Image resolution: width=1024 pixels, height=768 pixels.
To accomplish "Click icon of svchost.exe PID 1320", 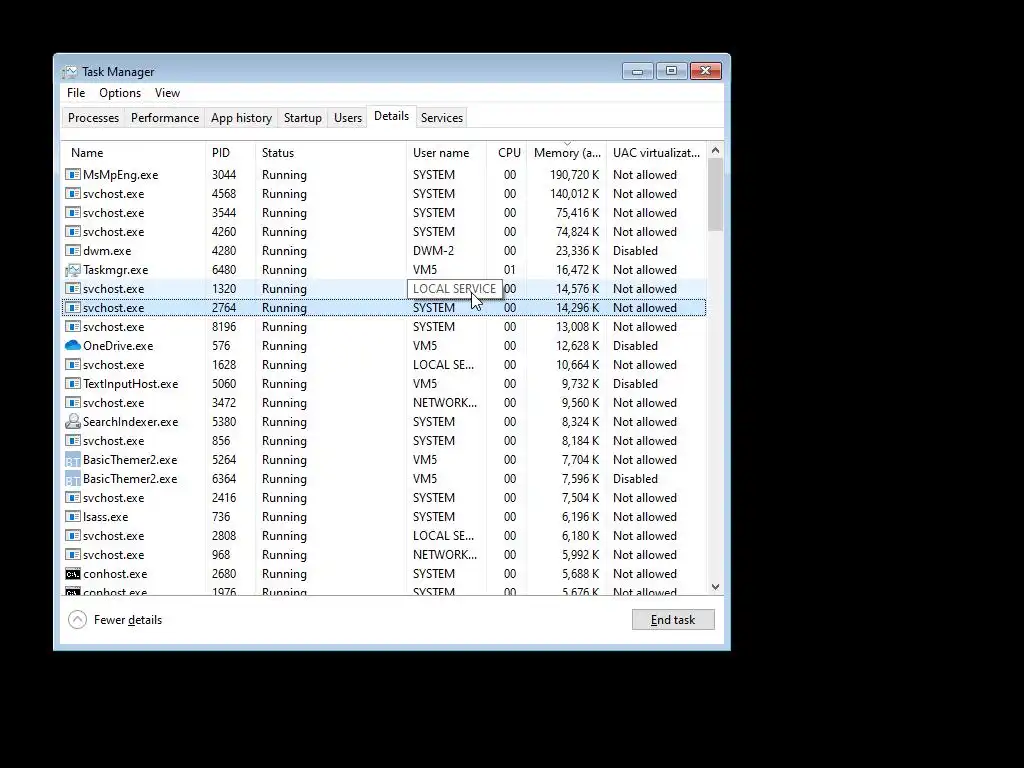I will [72, 289].
